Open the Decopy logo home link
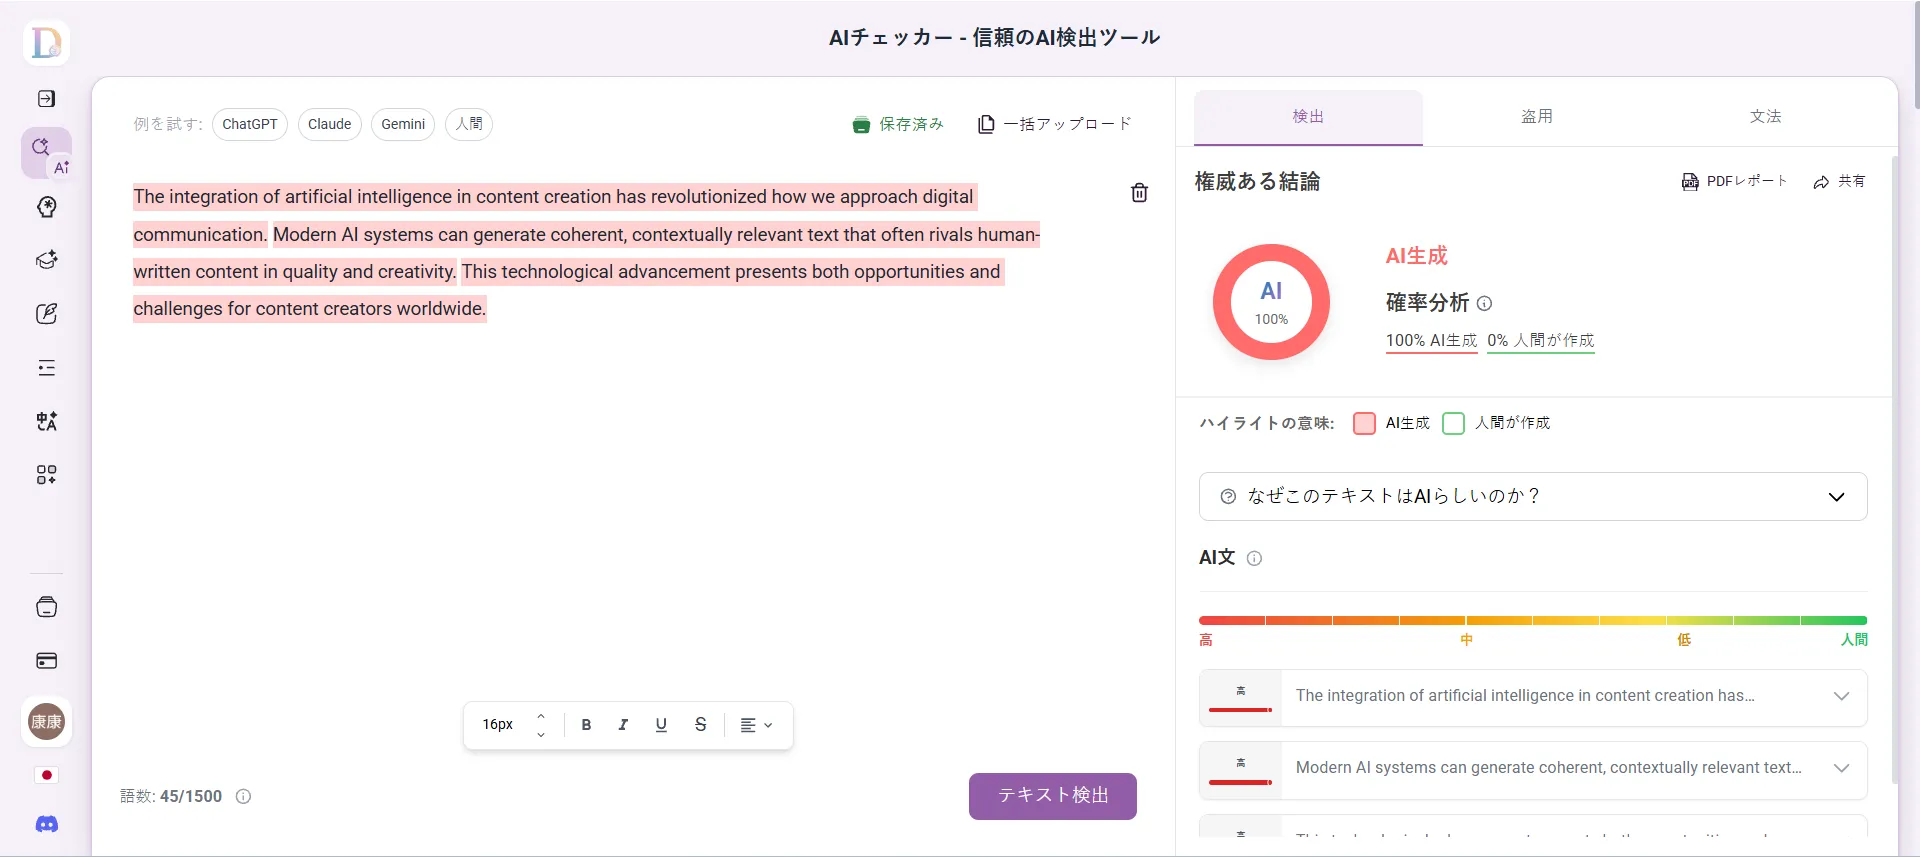The image size is (1920, 857). click(46, 43)
